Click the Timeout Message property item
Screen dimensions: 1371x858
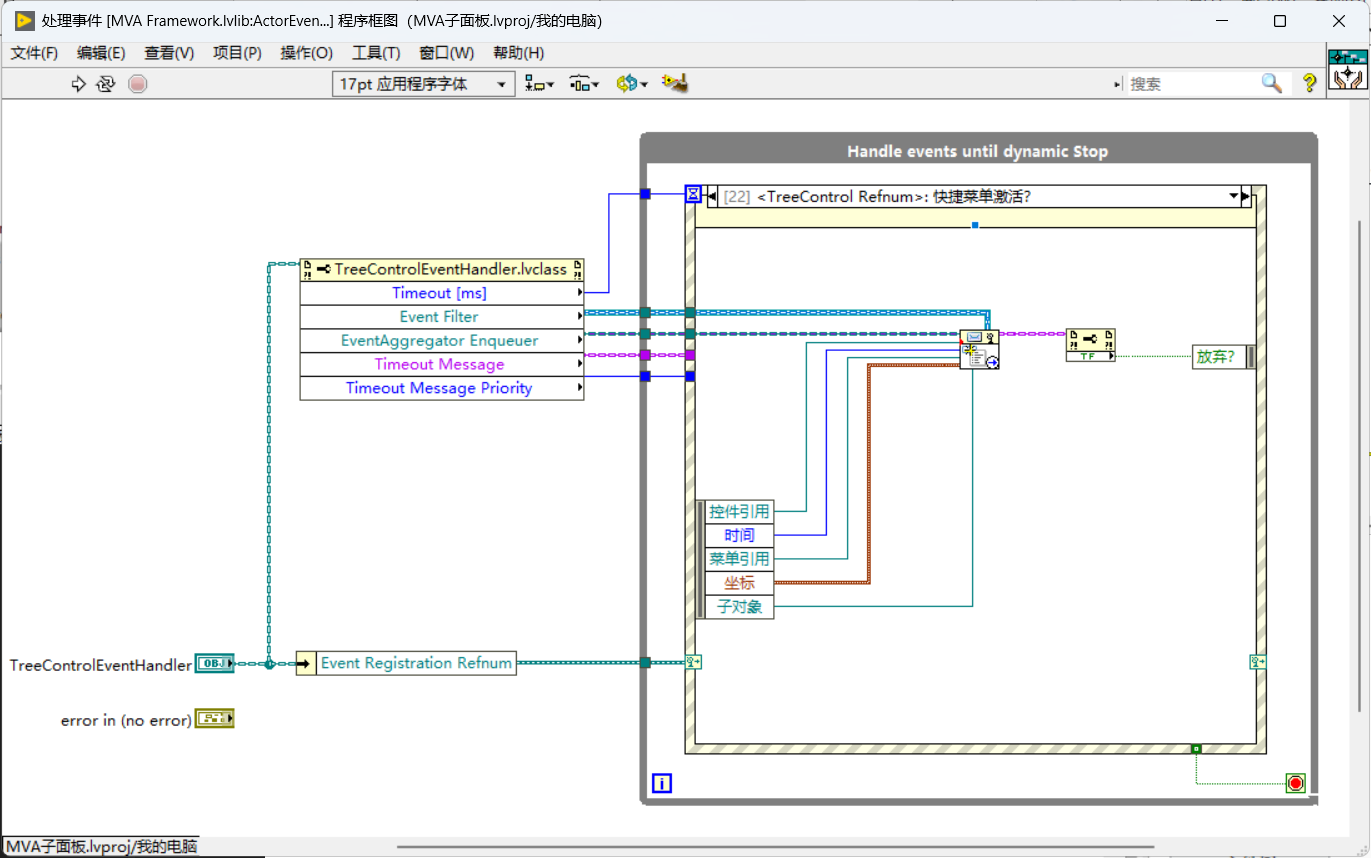click(x=441, y=364)
